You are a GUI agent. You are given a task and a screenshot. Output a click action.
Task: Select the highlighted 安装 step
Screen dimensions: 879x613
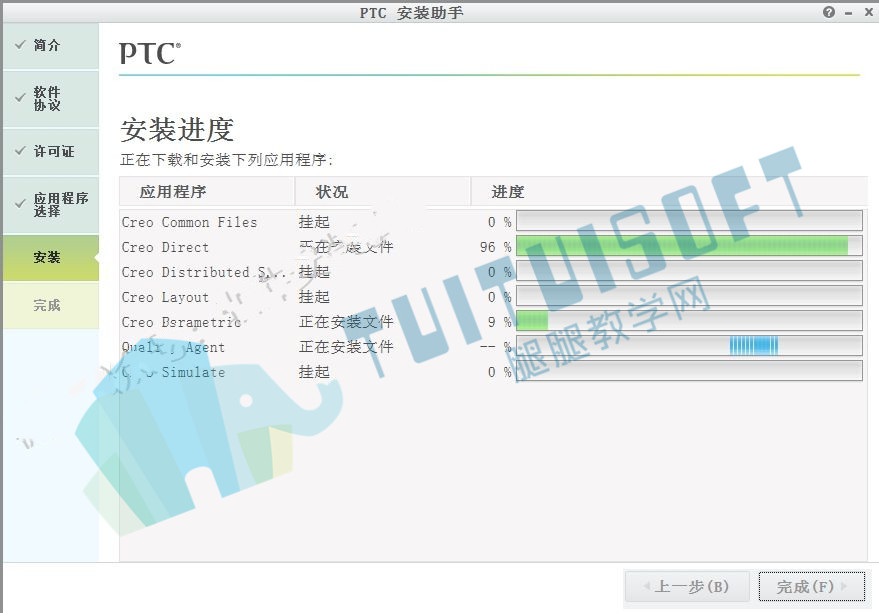click(x=47, y=257)
